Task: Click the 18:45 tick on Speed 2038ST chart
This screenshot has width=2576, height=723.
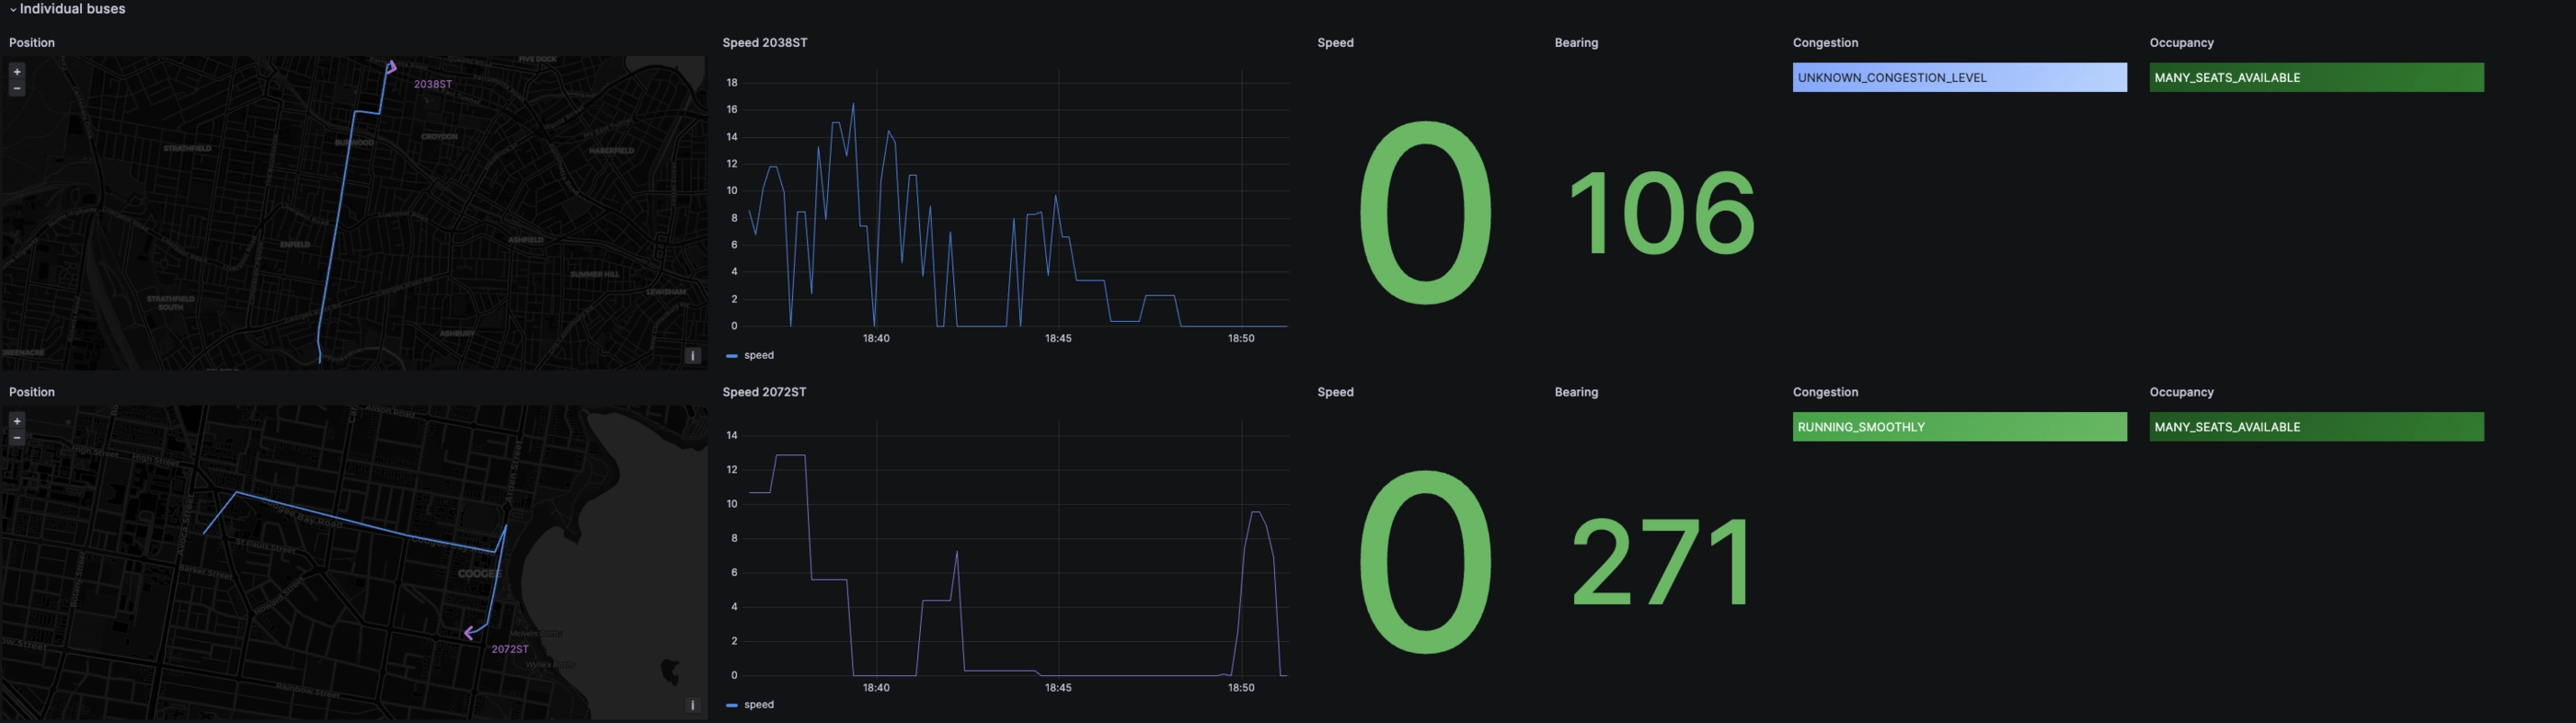Action: coord(1058,339)
